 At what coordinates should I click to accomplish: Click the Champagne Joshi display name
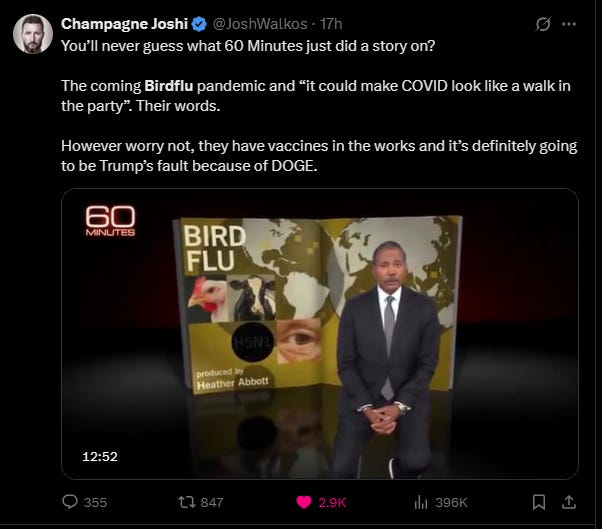124,24
